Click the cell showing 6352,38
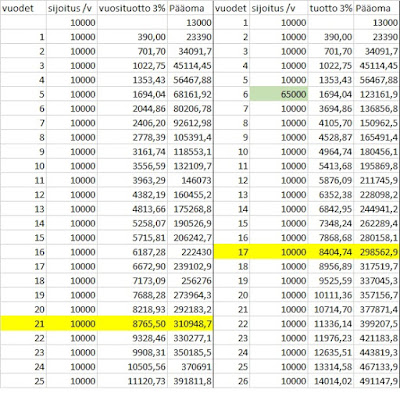This screenshot has width=400, height=393. (x=331, y=195)
